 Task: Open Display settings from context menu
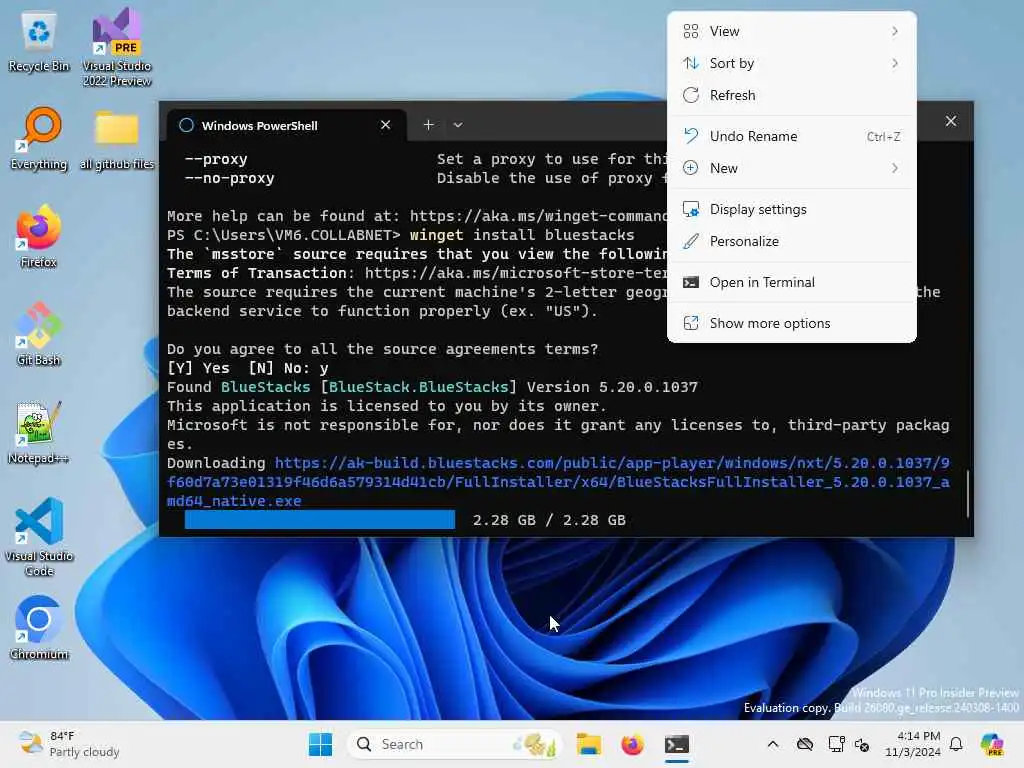click(x=792, y=210)
